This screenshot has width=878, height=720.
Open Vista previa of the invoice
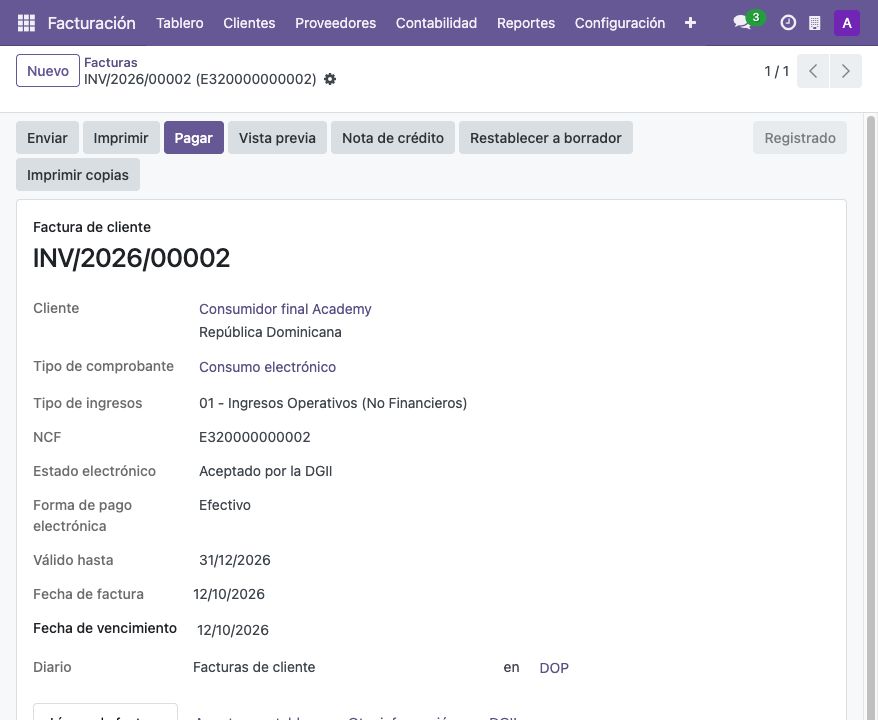pyautogui.click(x=277, y=138)
